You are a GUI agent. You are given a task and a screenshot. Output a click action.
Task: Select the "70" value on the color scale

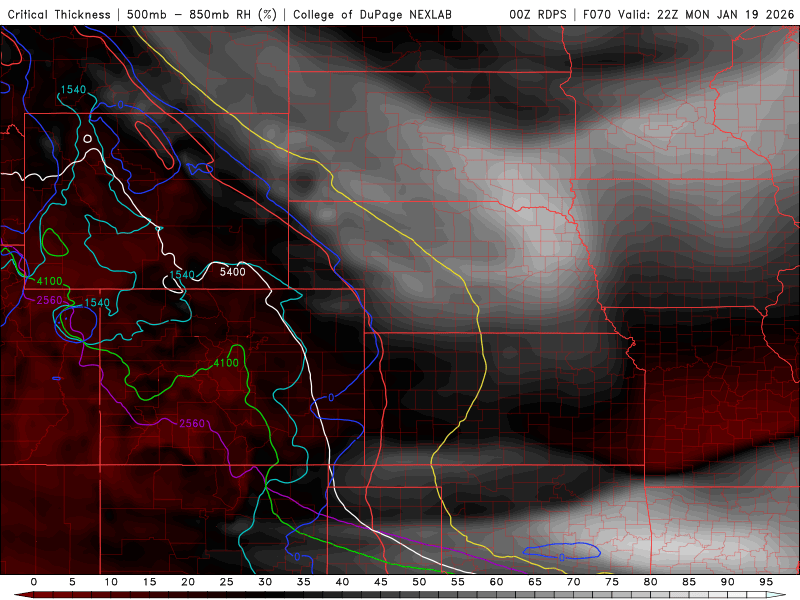573,582
